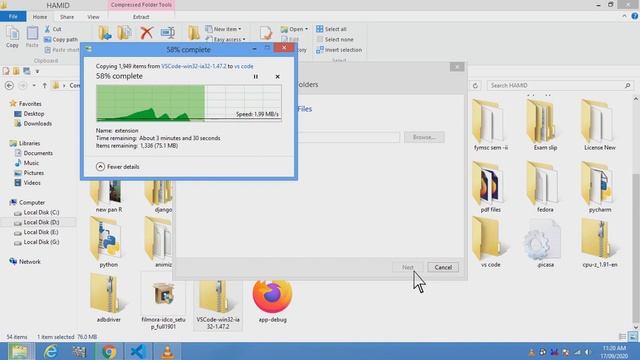Click the vs code destination link

pos(244,66)
